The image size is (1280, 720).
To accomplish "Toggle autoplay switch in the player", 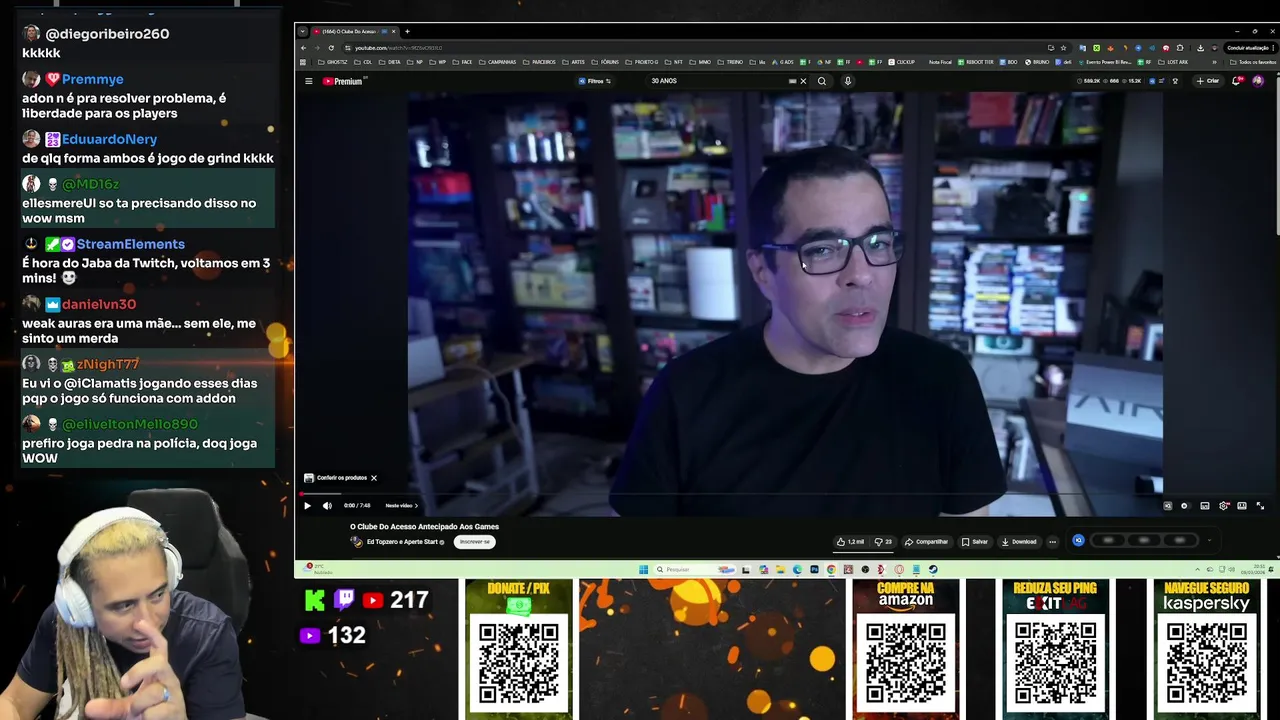I will pyautogui.click(x=1186, y=506).
